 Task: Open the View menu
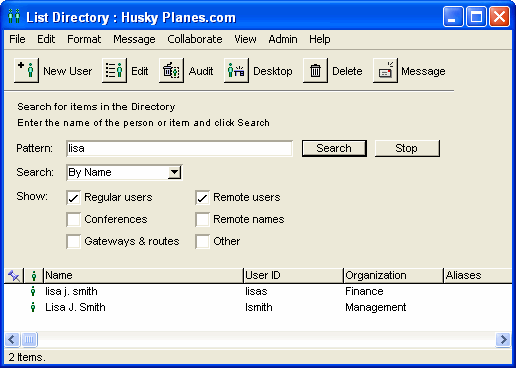pyautogui.click(x=245, y=39)
